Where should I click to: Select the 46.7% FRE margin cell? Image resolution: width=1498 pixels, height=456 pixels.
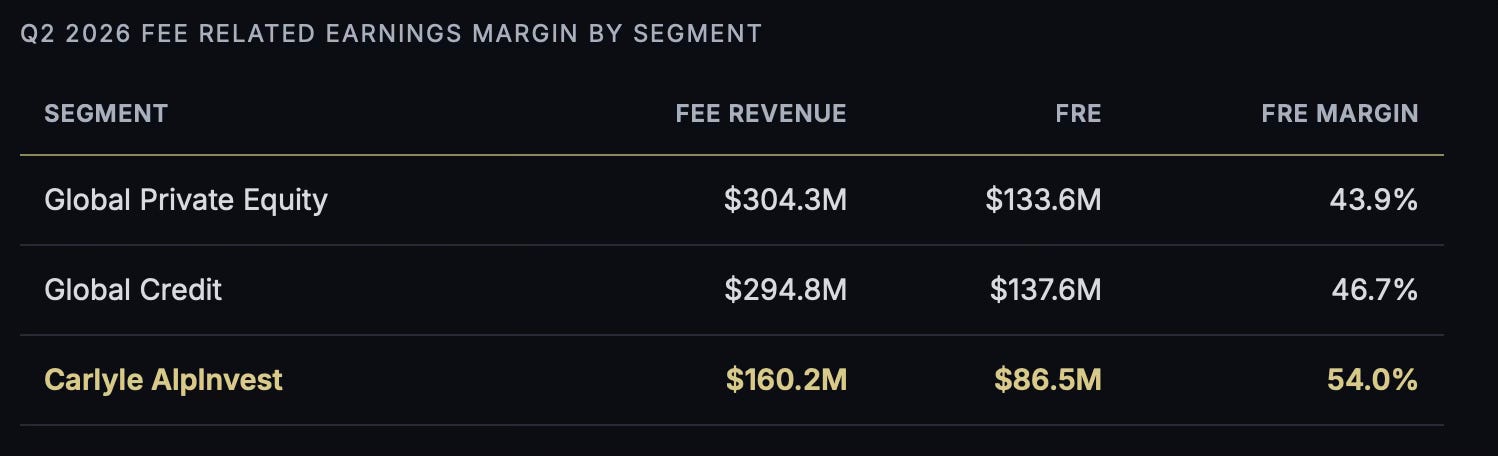pyautogui.click(x=1374, y=290)
